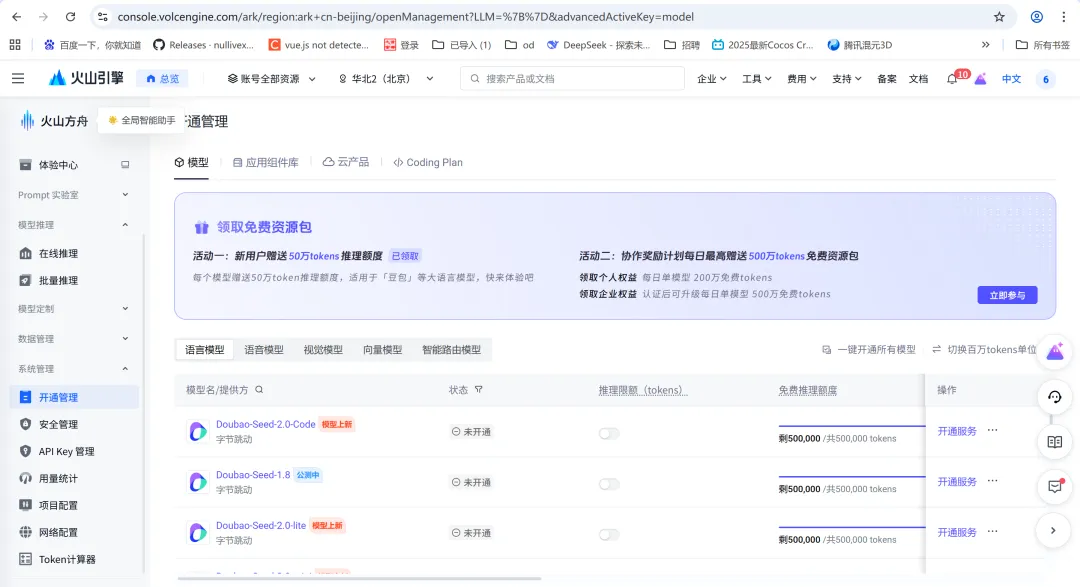Screen dimensions: 1080x587
Task: Select 向量模型 model tab
Action: pos(382,349)
